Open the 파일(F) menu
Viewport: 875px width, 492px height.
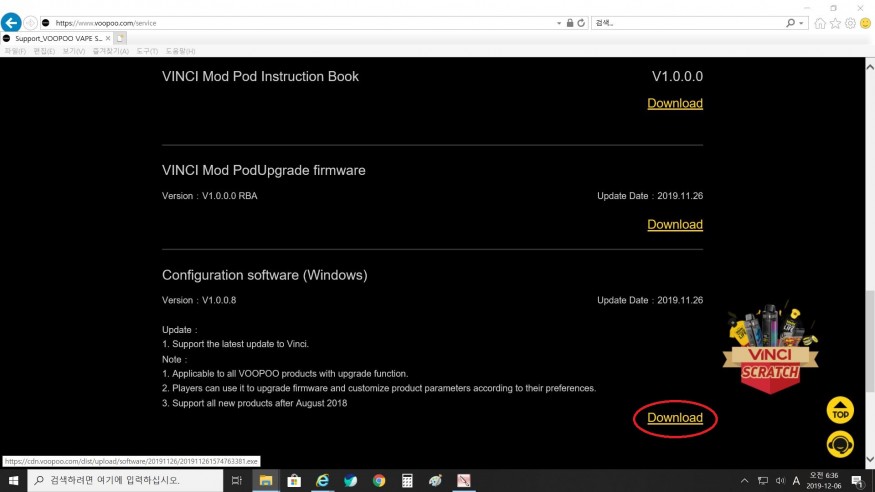click(x=15, y=51)
